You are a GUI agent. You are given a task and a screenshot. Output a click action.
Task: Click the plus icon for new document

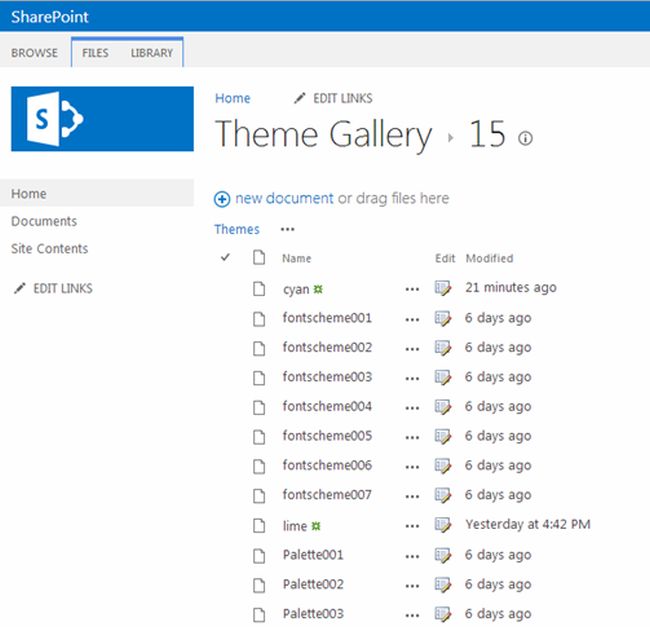pyautogui.click(x=222, y=199)
